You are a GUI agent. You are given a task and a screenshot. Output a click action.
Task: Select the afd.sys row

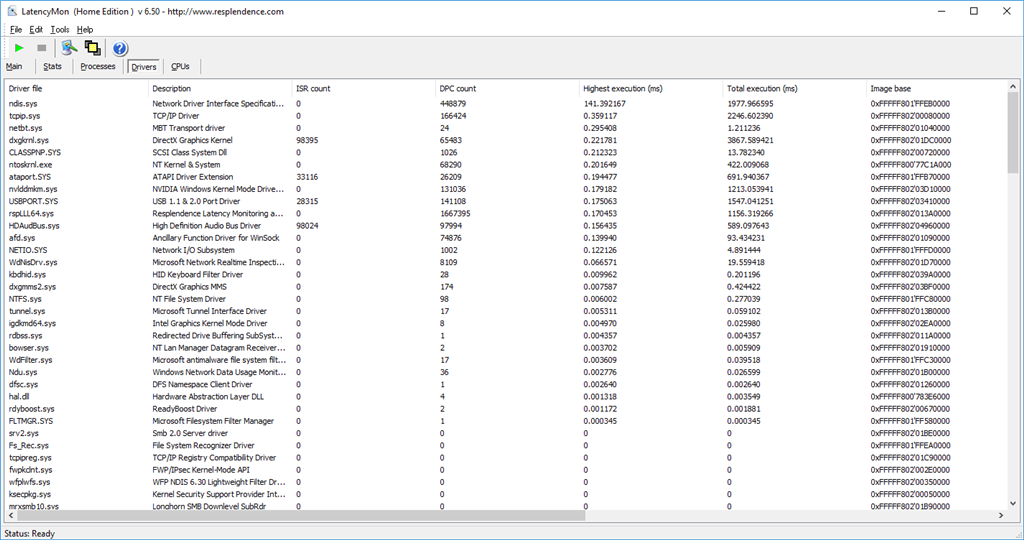506,238
